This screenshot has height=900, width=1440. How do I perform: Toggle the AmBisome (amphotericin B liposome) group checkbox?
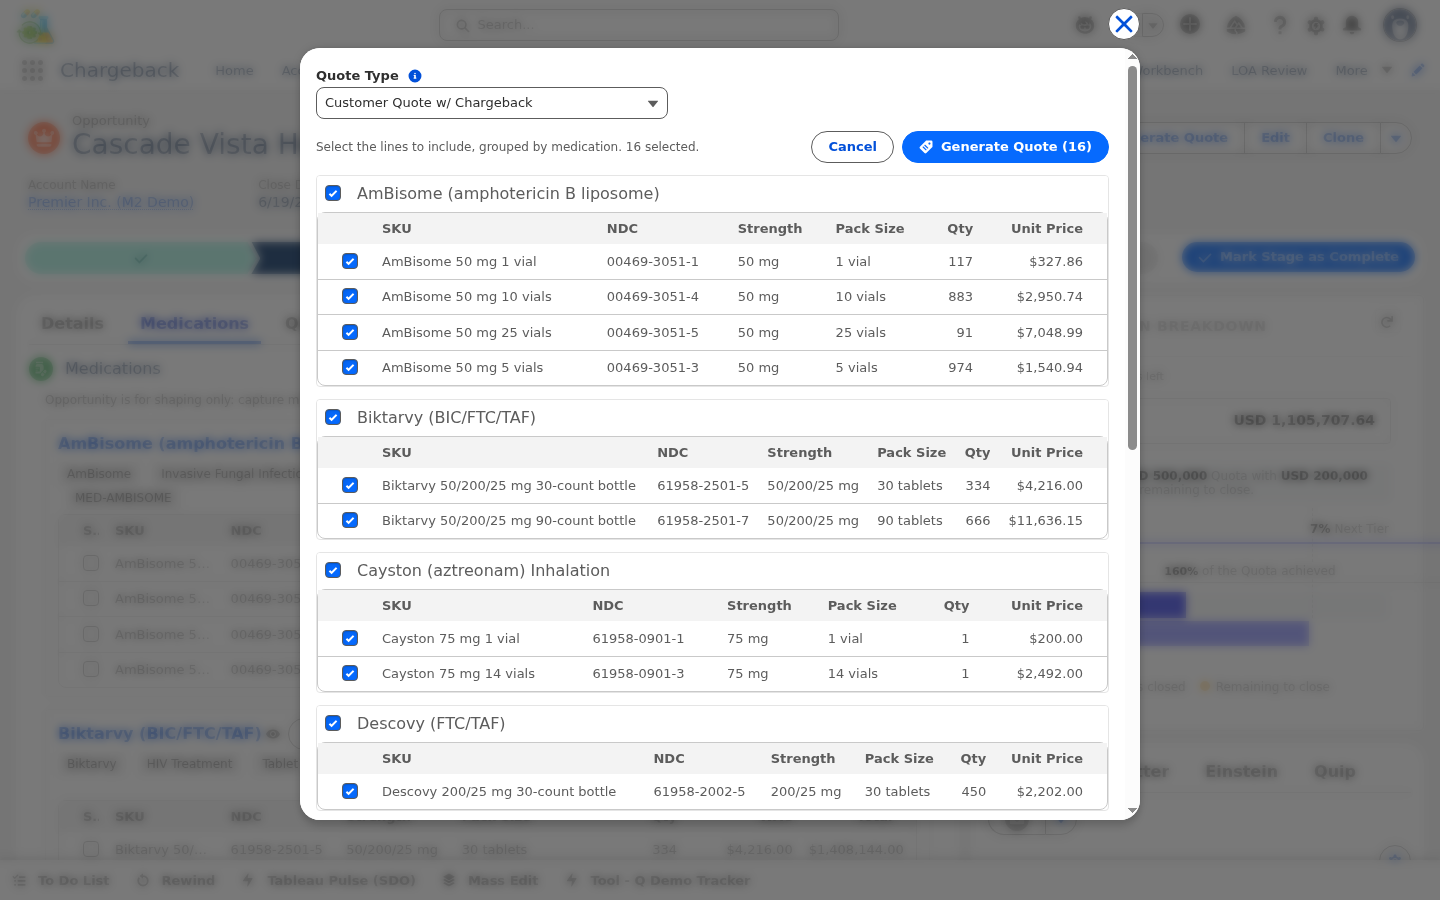point(333,194)
